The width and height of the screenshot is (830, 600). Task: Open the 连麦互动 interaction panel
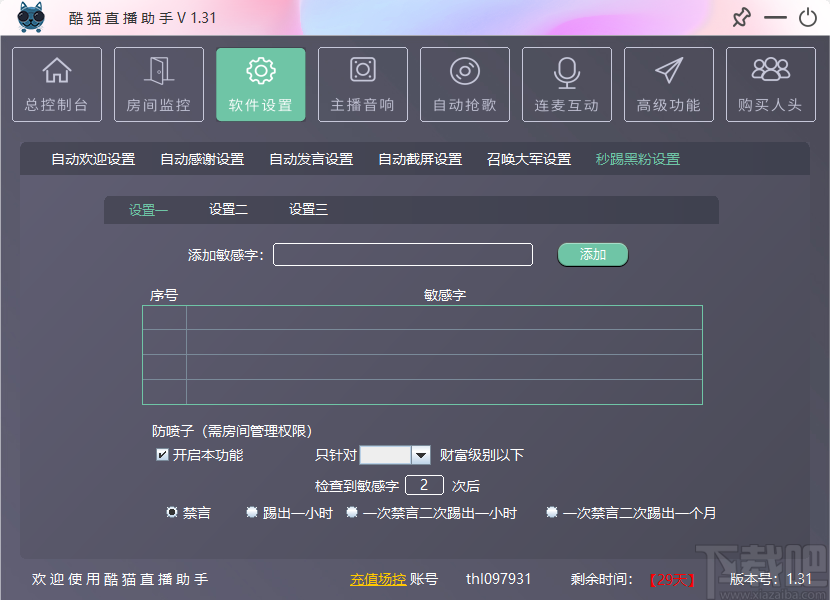(566, 84)
